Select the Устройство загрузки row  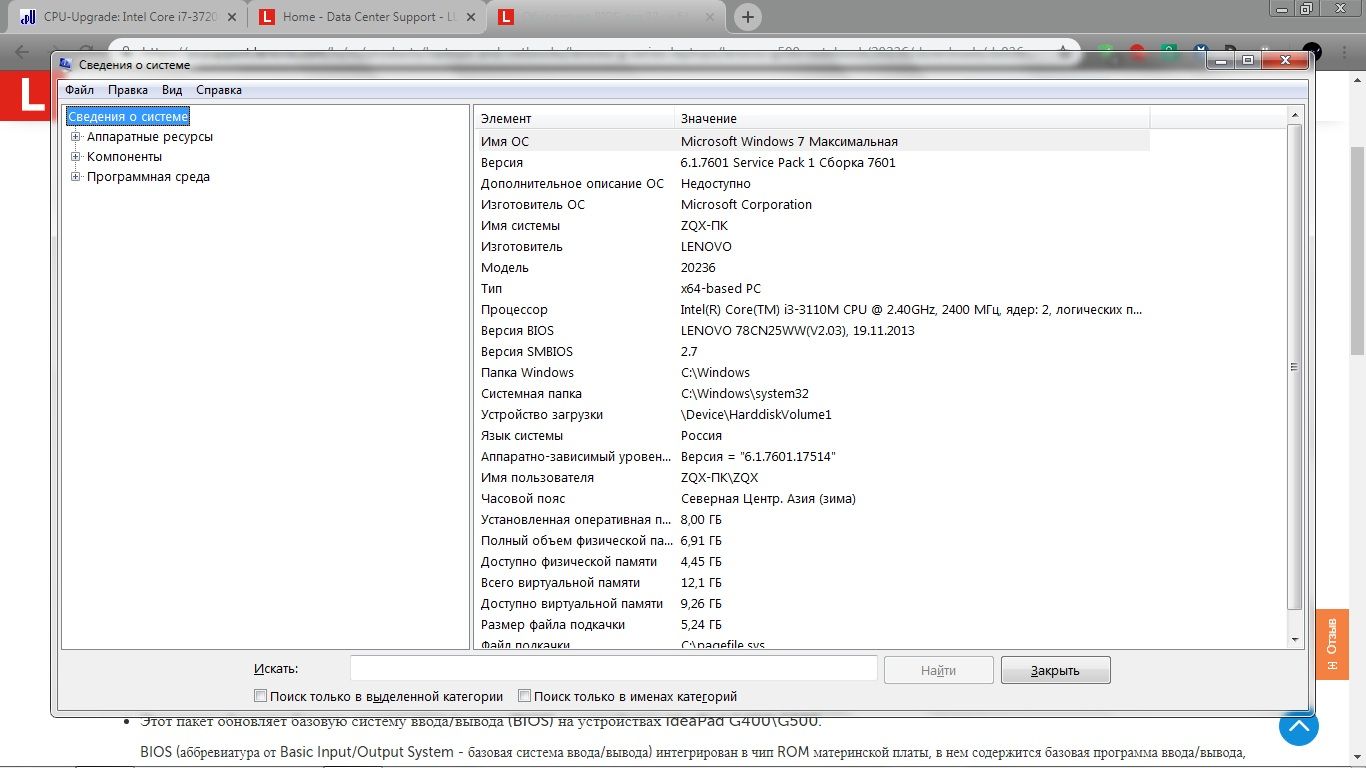coord(811,414)
